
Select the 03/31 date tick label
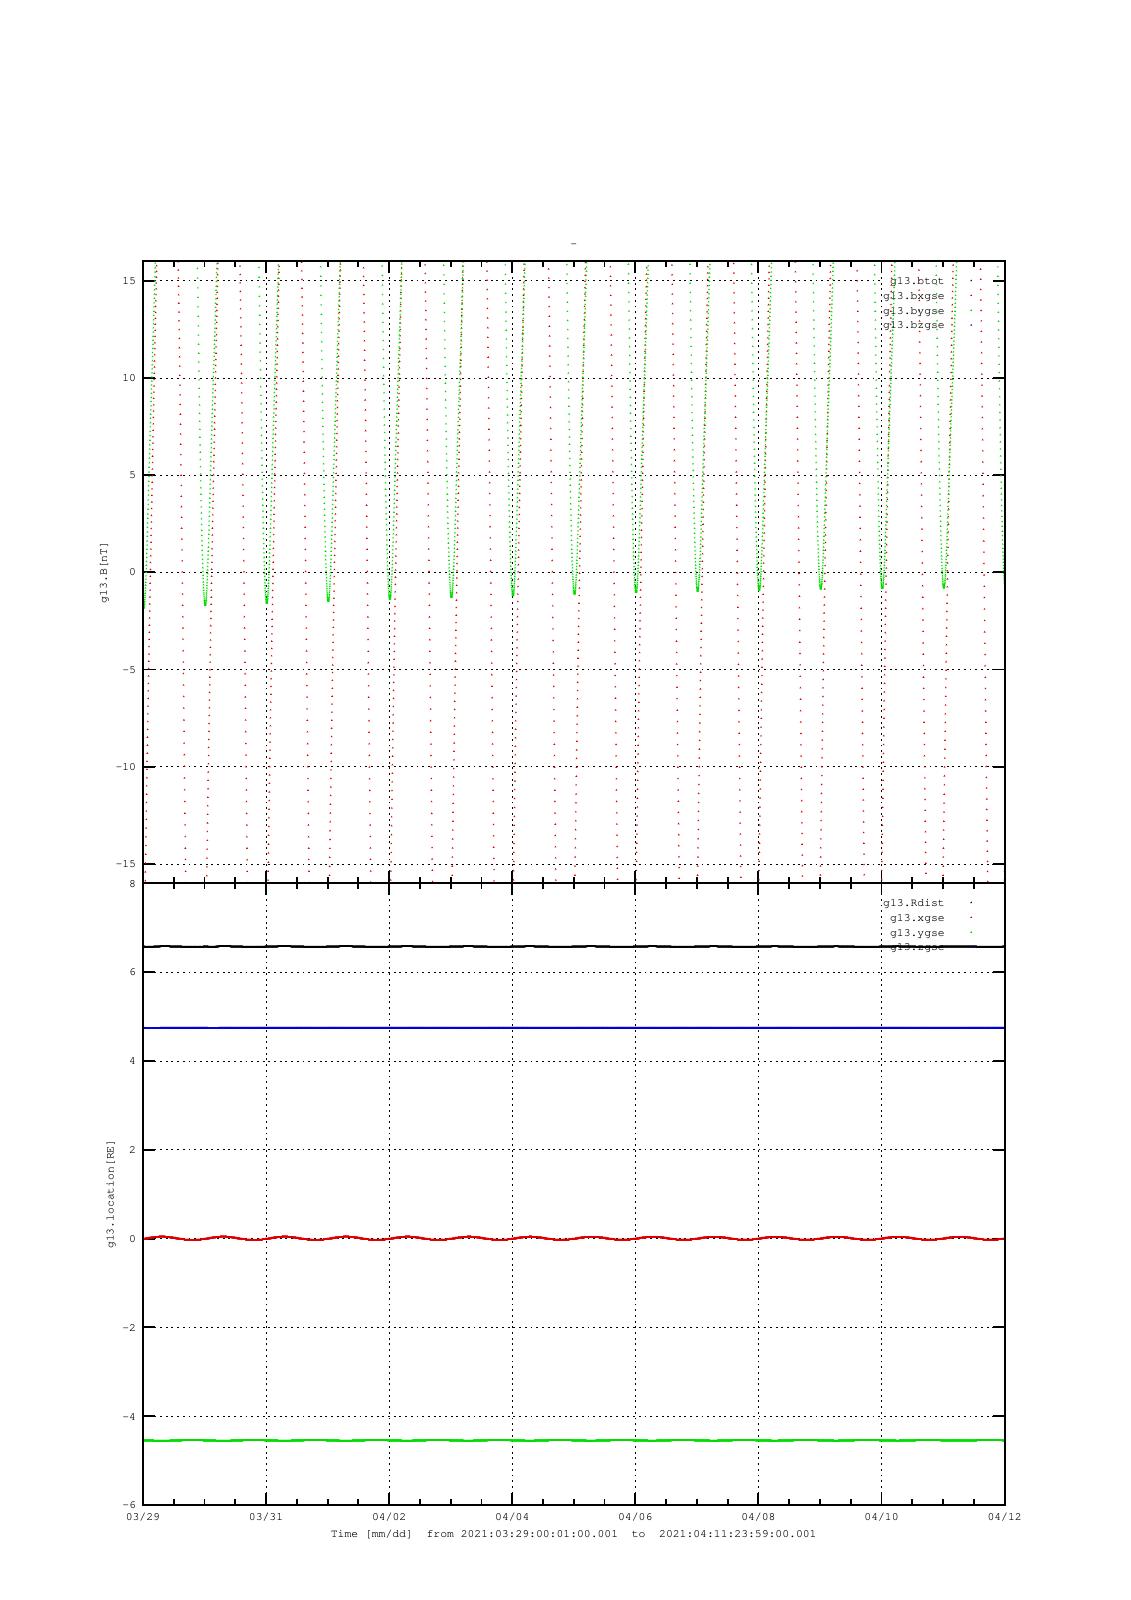pos(266,1517)
